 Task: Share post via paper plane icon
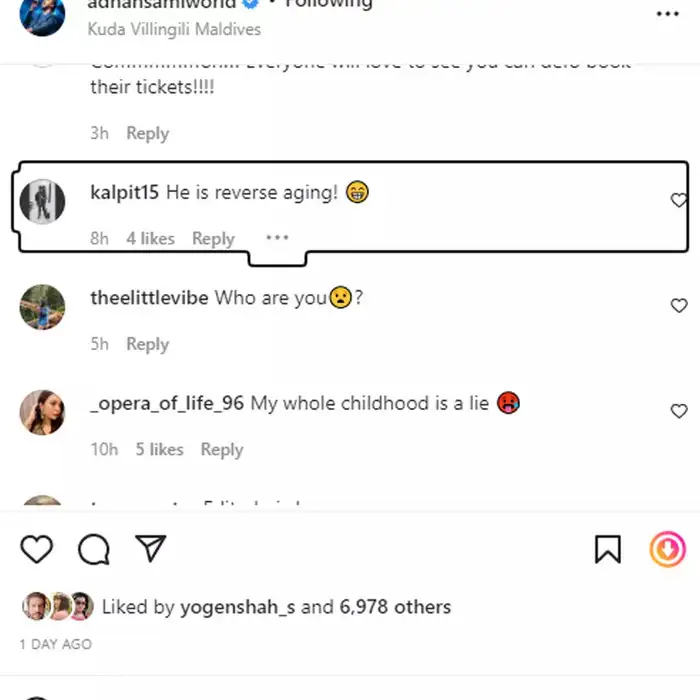151,548
